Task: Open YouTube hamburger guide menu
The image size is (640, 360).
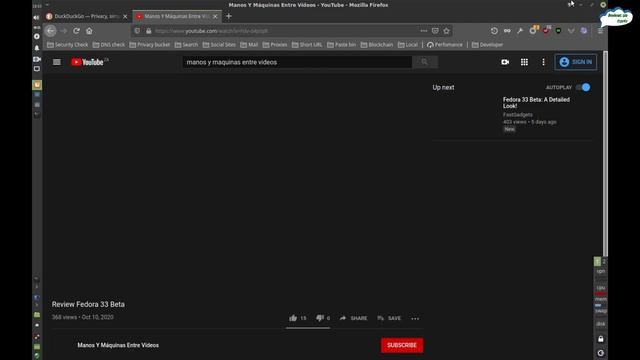Action: point(57,62)
